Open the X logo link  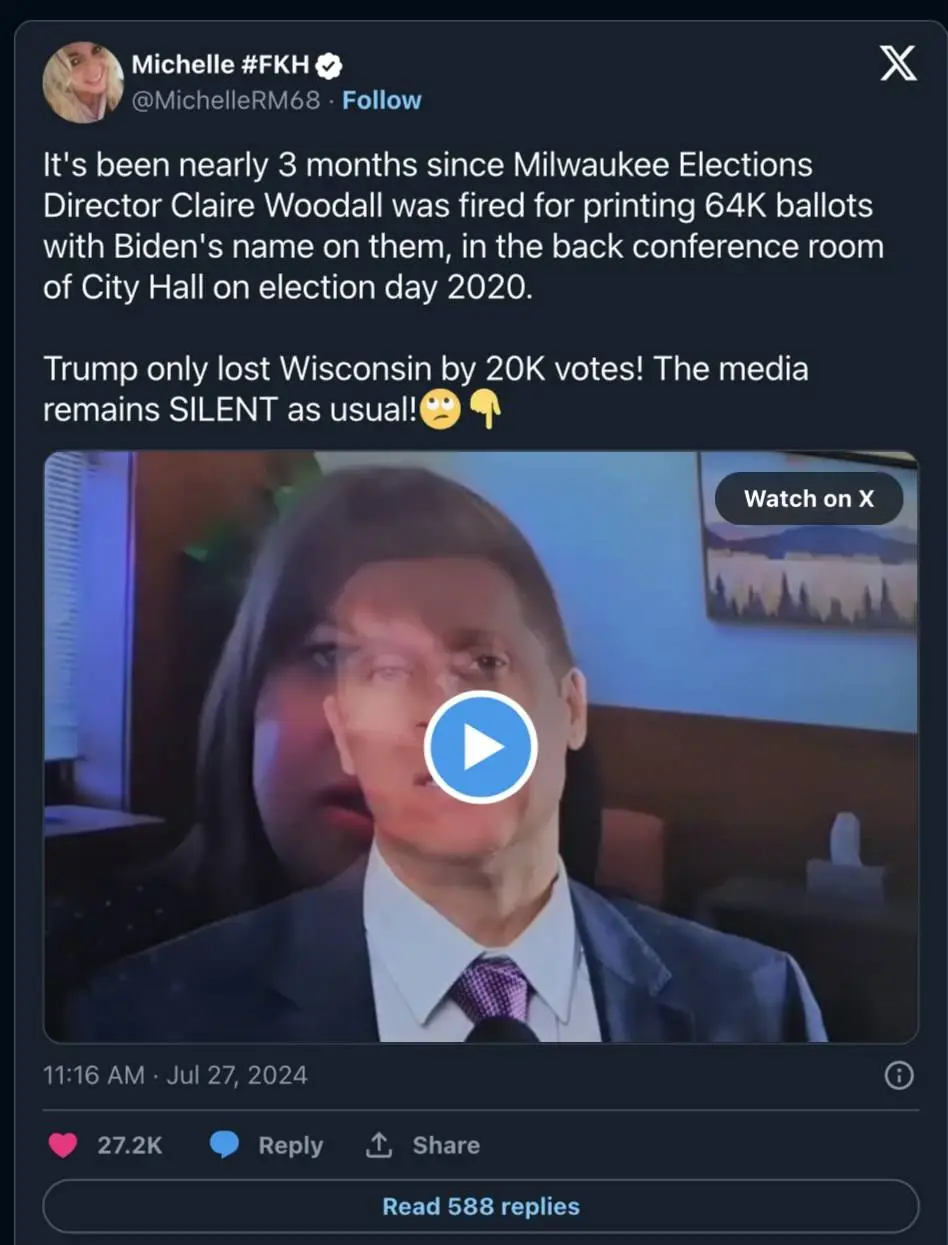[897, 65]
